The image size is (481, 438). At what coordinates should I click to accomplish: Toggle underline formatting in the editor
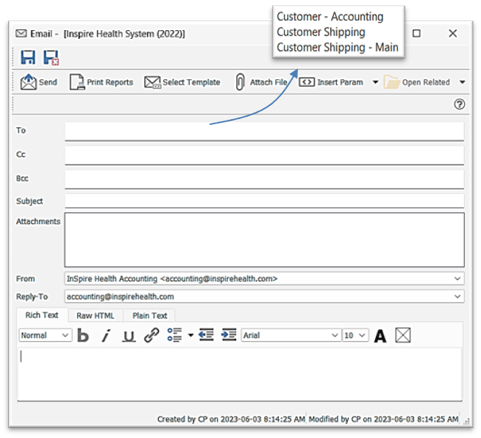click(128, 336)
